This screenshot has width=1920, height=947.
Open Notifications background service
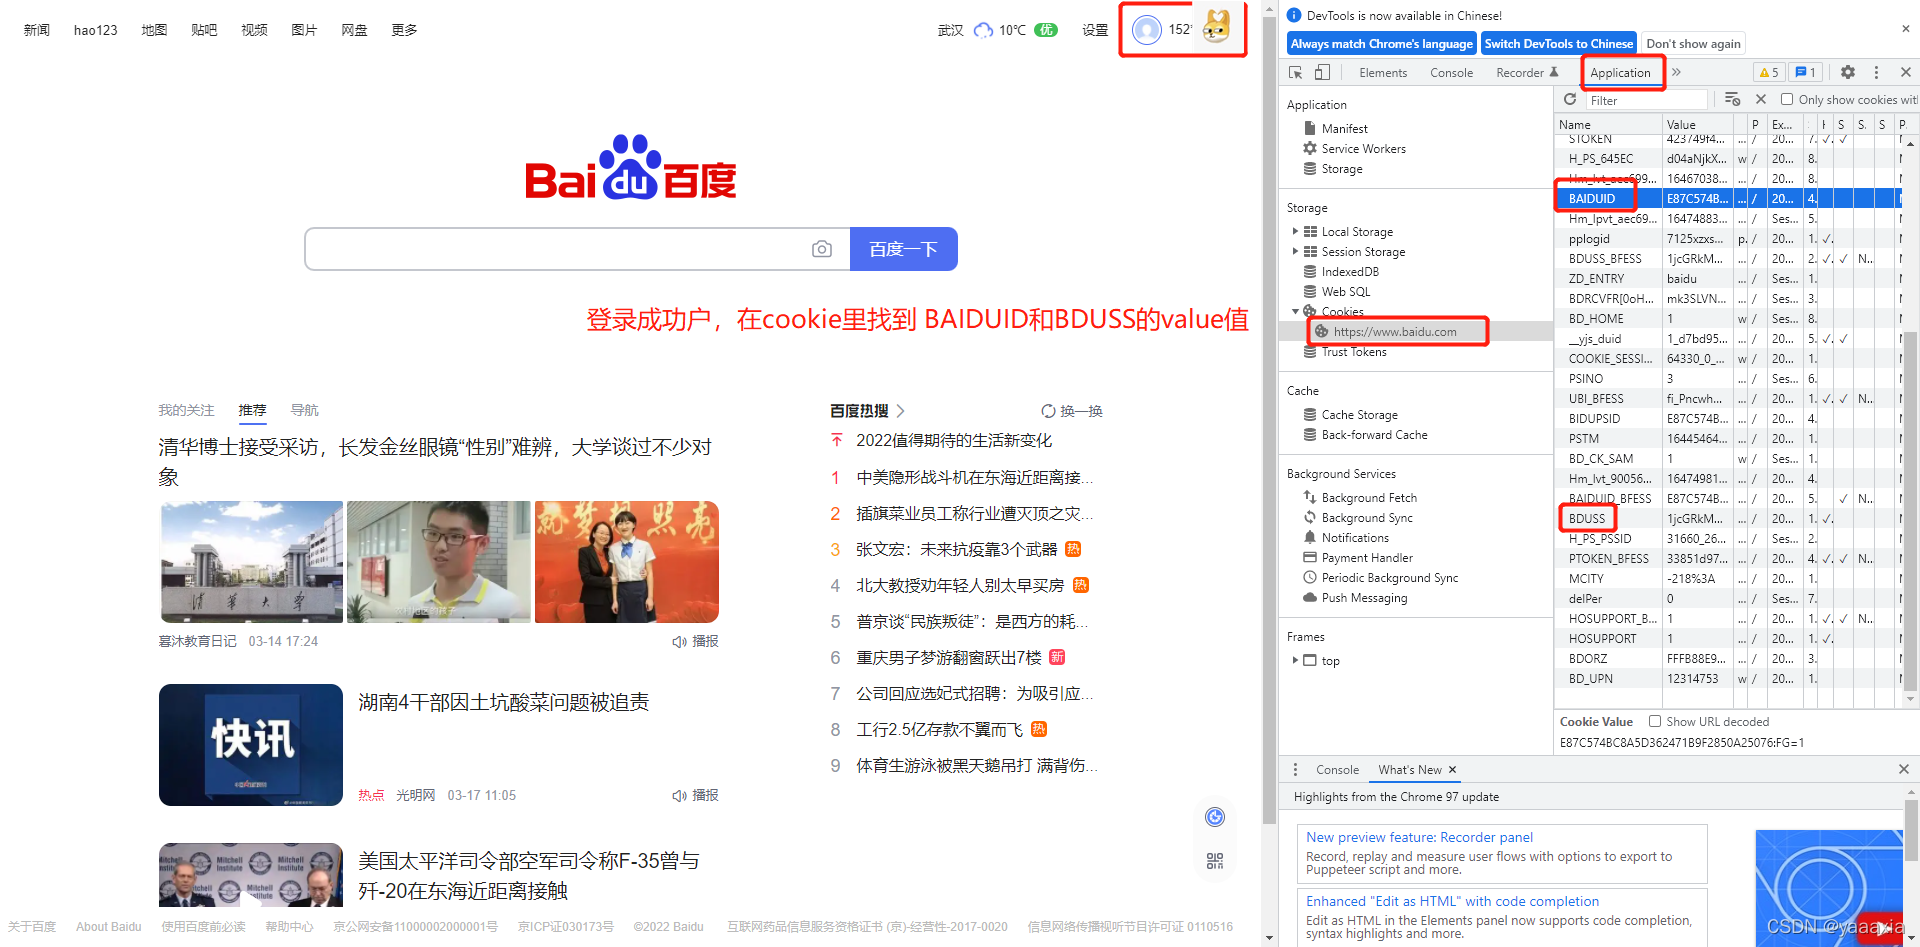(x=1354, y=537)
